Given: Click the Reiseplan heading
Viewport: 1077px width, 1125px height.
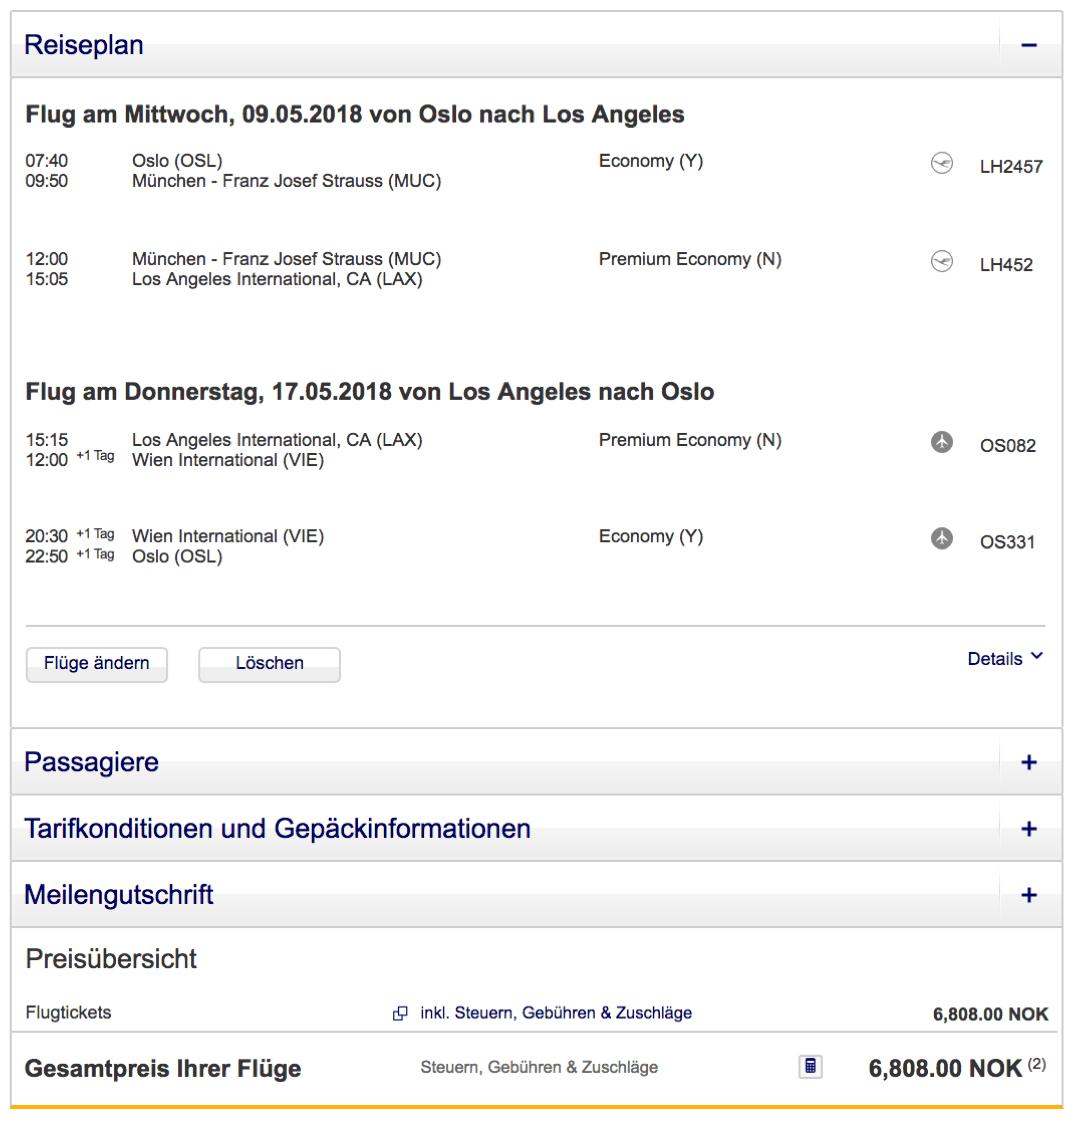Looking at the screenshot, I should [x=84, y=44].
